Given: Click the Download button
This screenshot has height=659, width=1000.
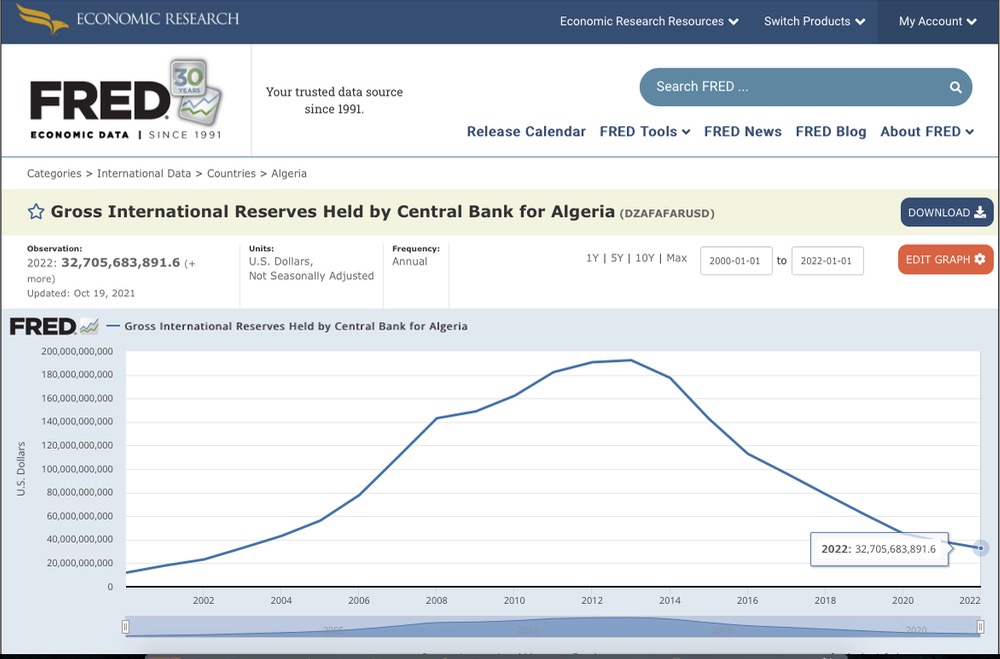Looking at the screenshot, I should pyautogui.click(x=946, y=212).
